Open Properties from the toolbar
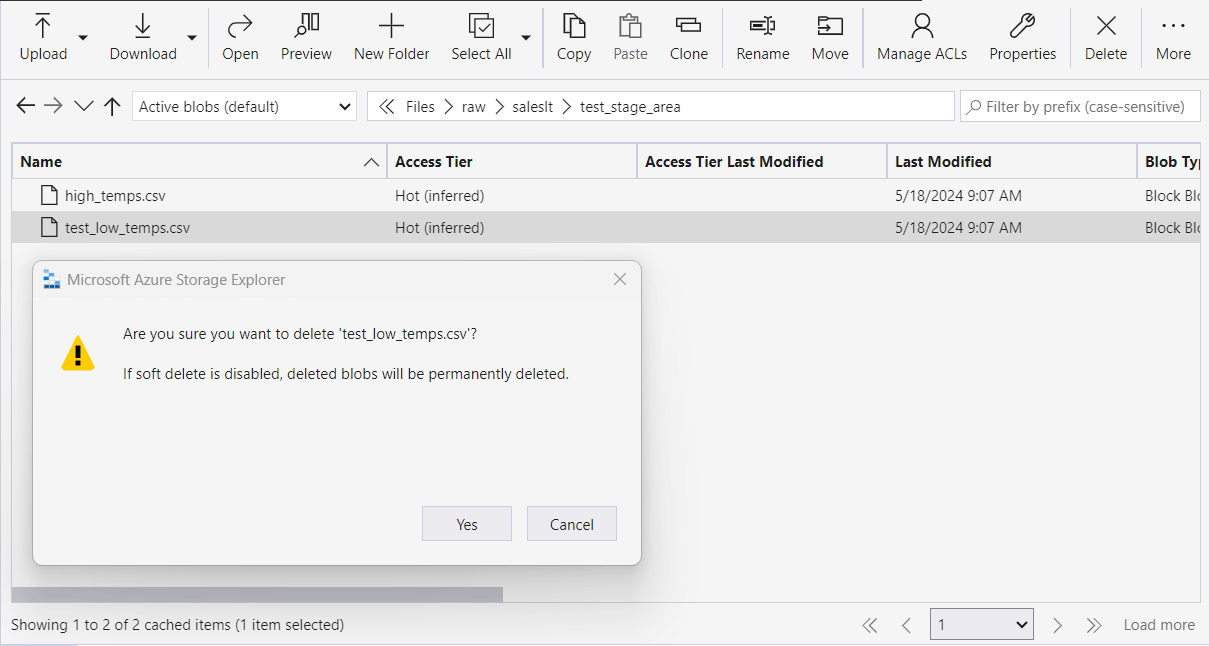Image resolution: width=1209 pixels, height=646 pixels. (x=1023, y=38)
